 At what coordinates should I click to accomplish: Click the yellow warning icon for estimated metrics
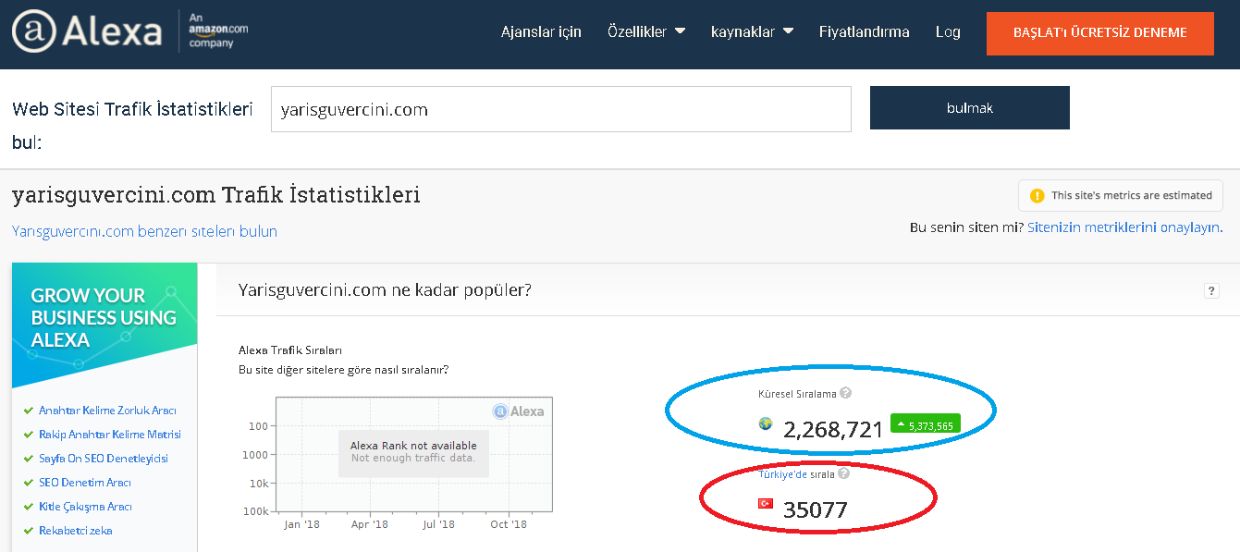click(x=1037, y=196)
